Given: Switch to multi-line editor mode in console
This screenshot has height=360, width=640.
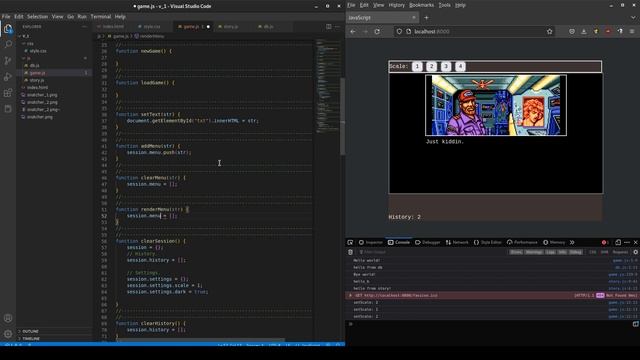Looking at the screenshot, I should pos(636,324).
